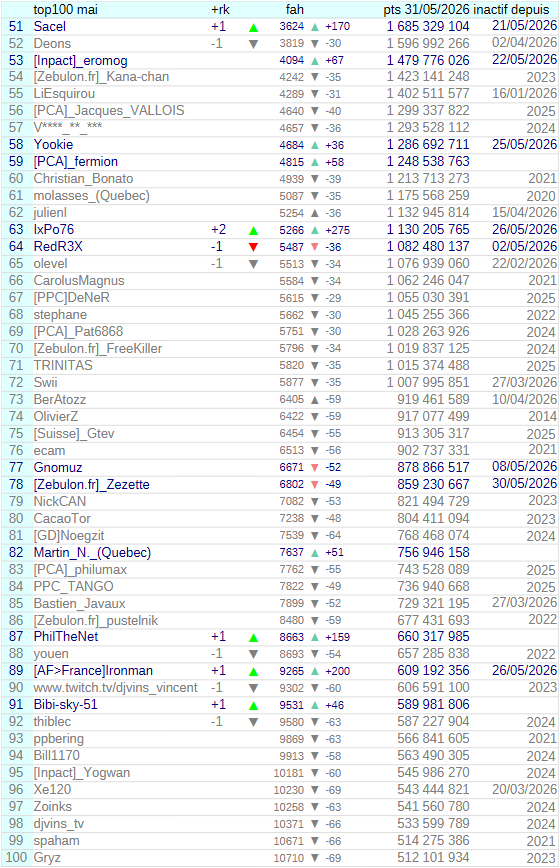This screenshot has height=868, width=560.
Task: Open the Sacel member name
Action: (x=50, y=27)
